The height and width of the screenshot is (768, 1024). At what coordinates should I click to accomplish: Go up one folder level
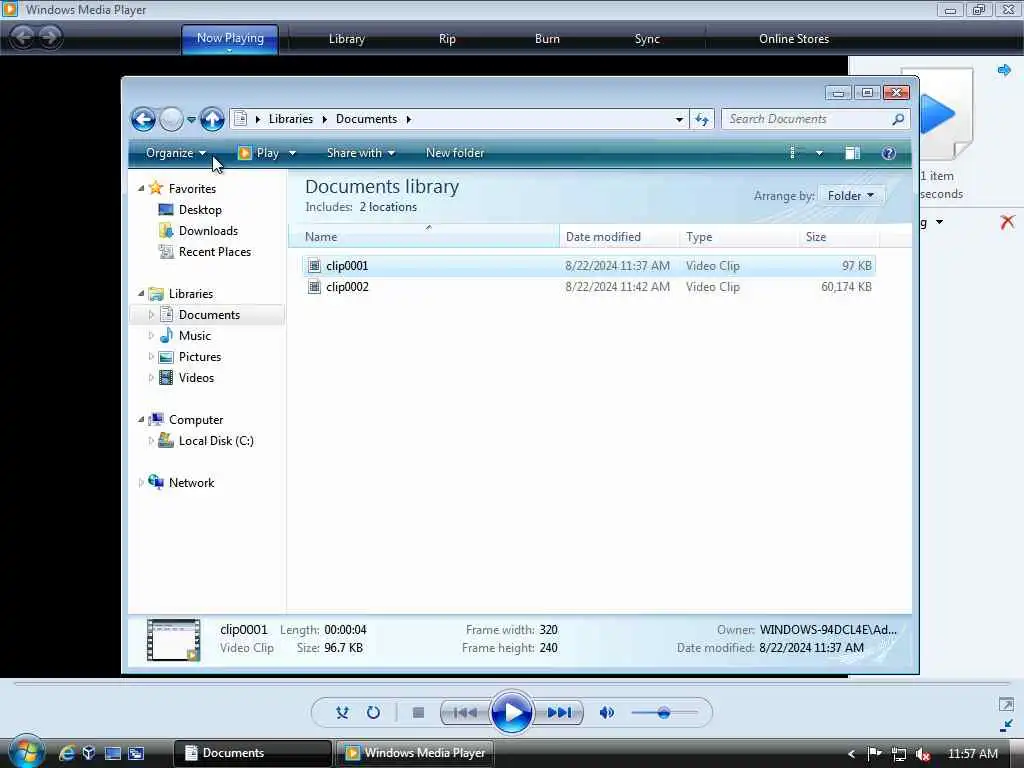212,120
